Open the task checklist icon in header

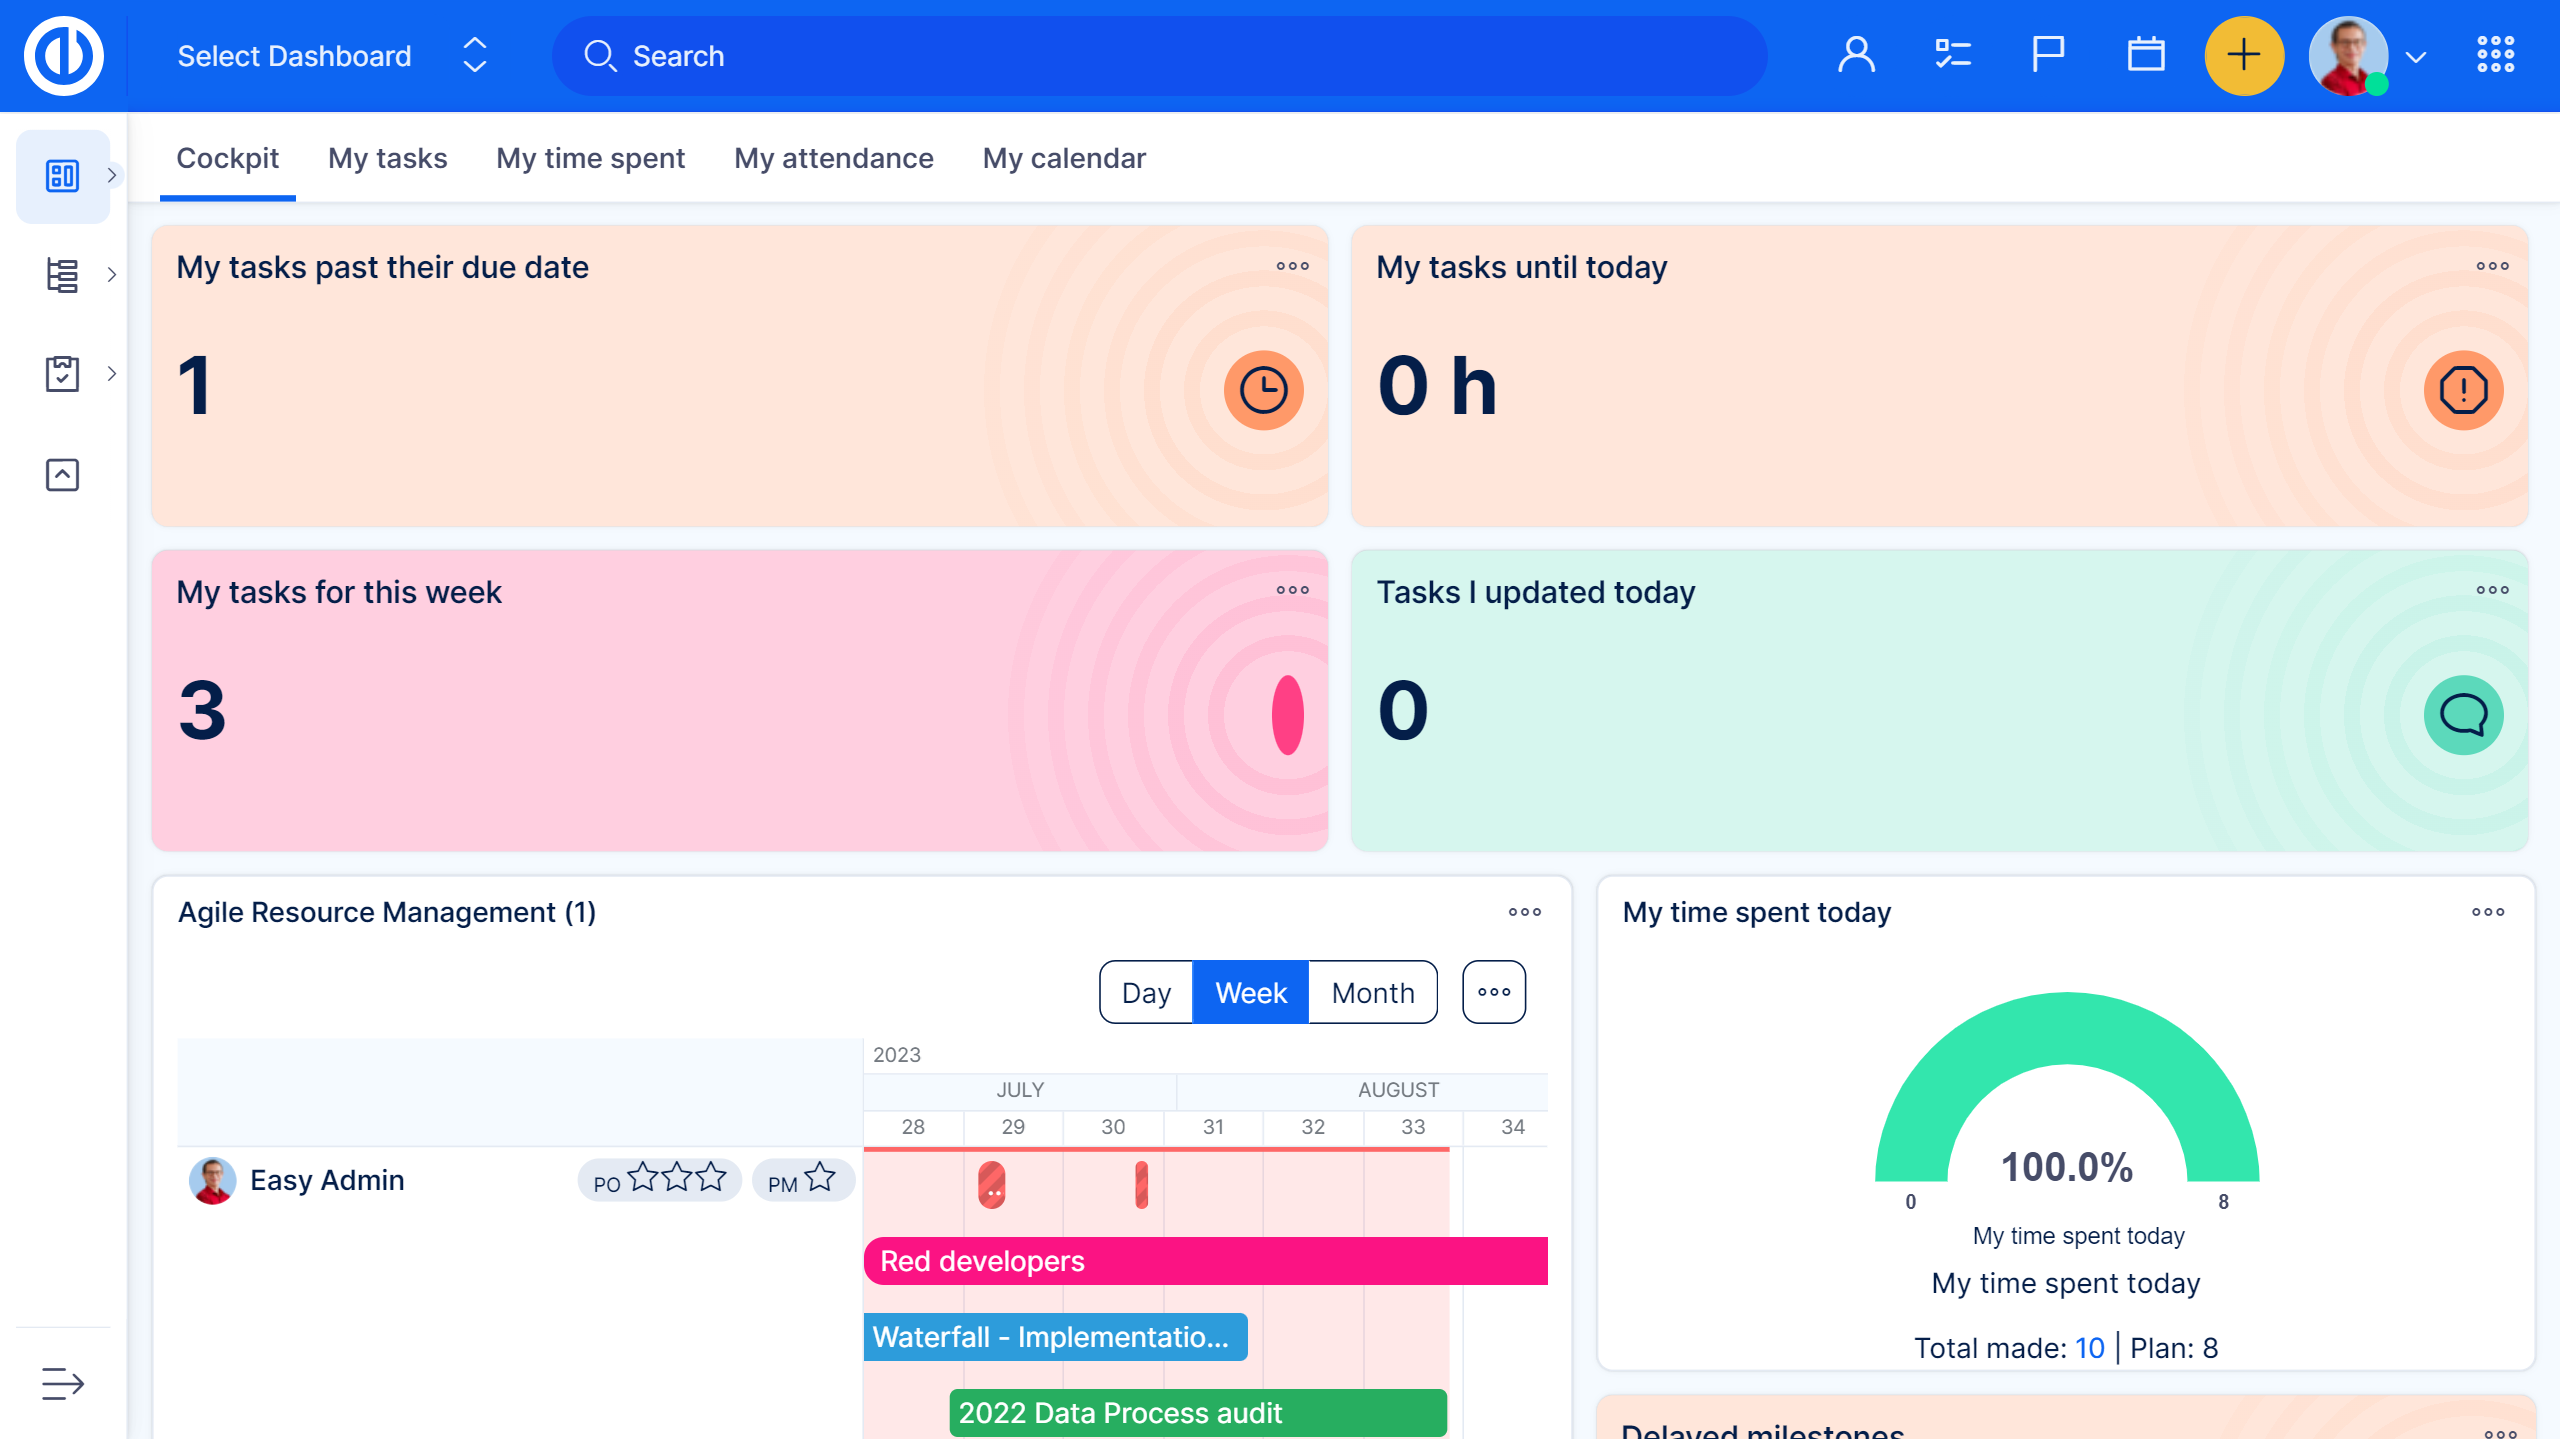pos(1952,55)
